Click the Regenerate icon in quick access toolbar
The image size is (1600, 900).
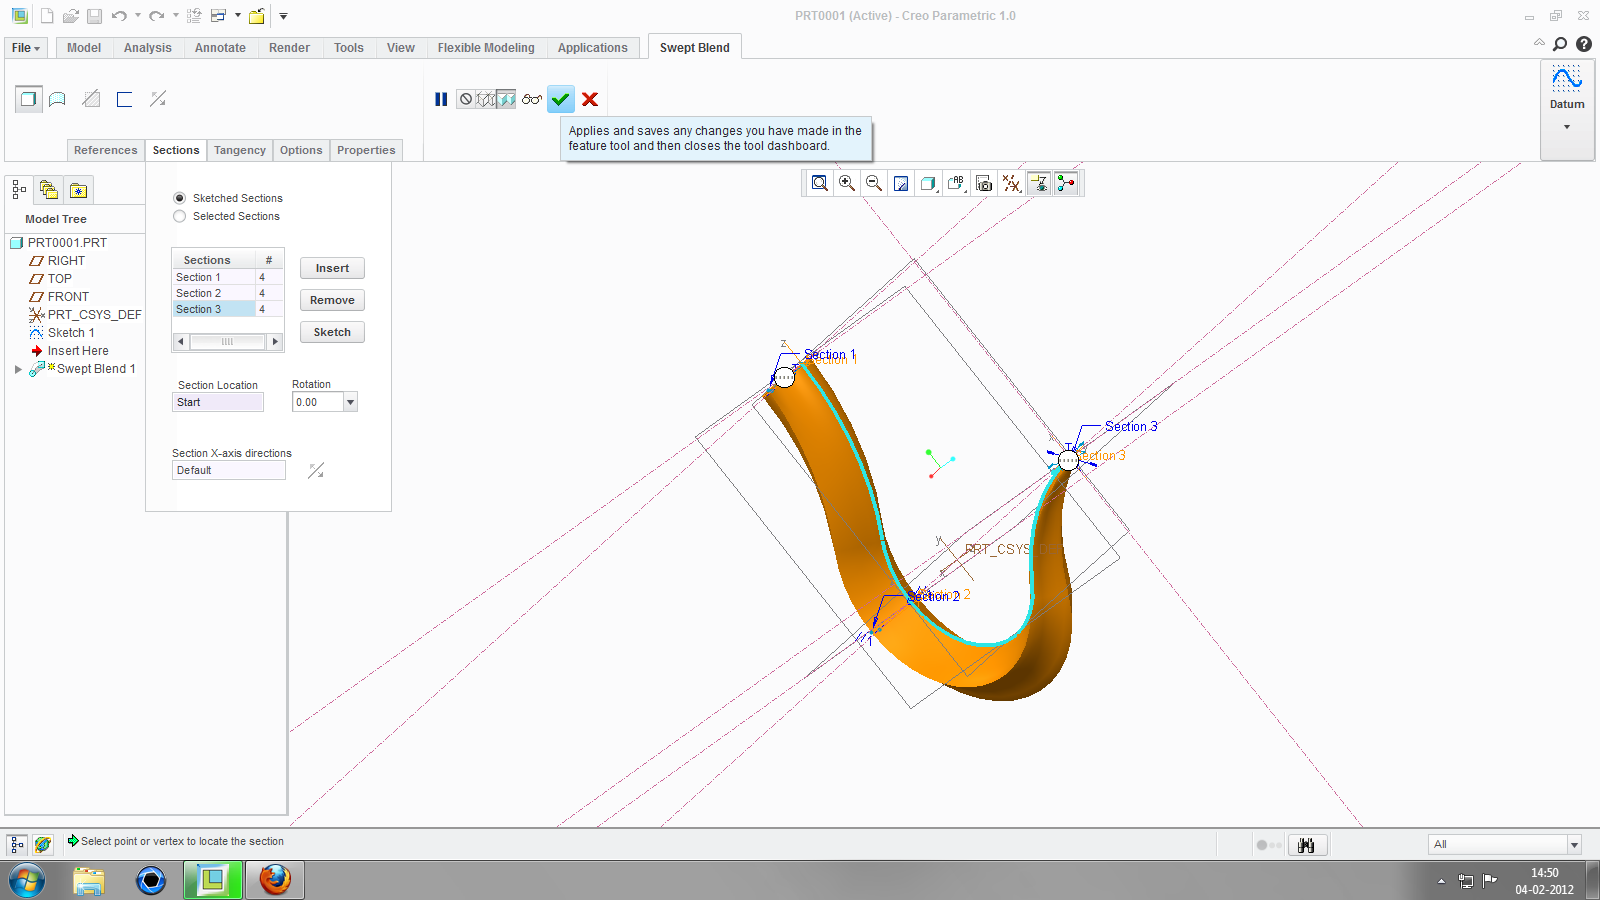tap(194, 16)
